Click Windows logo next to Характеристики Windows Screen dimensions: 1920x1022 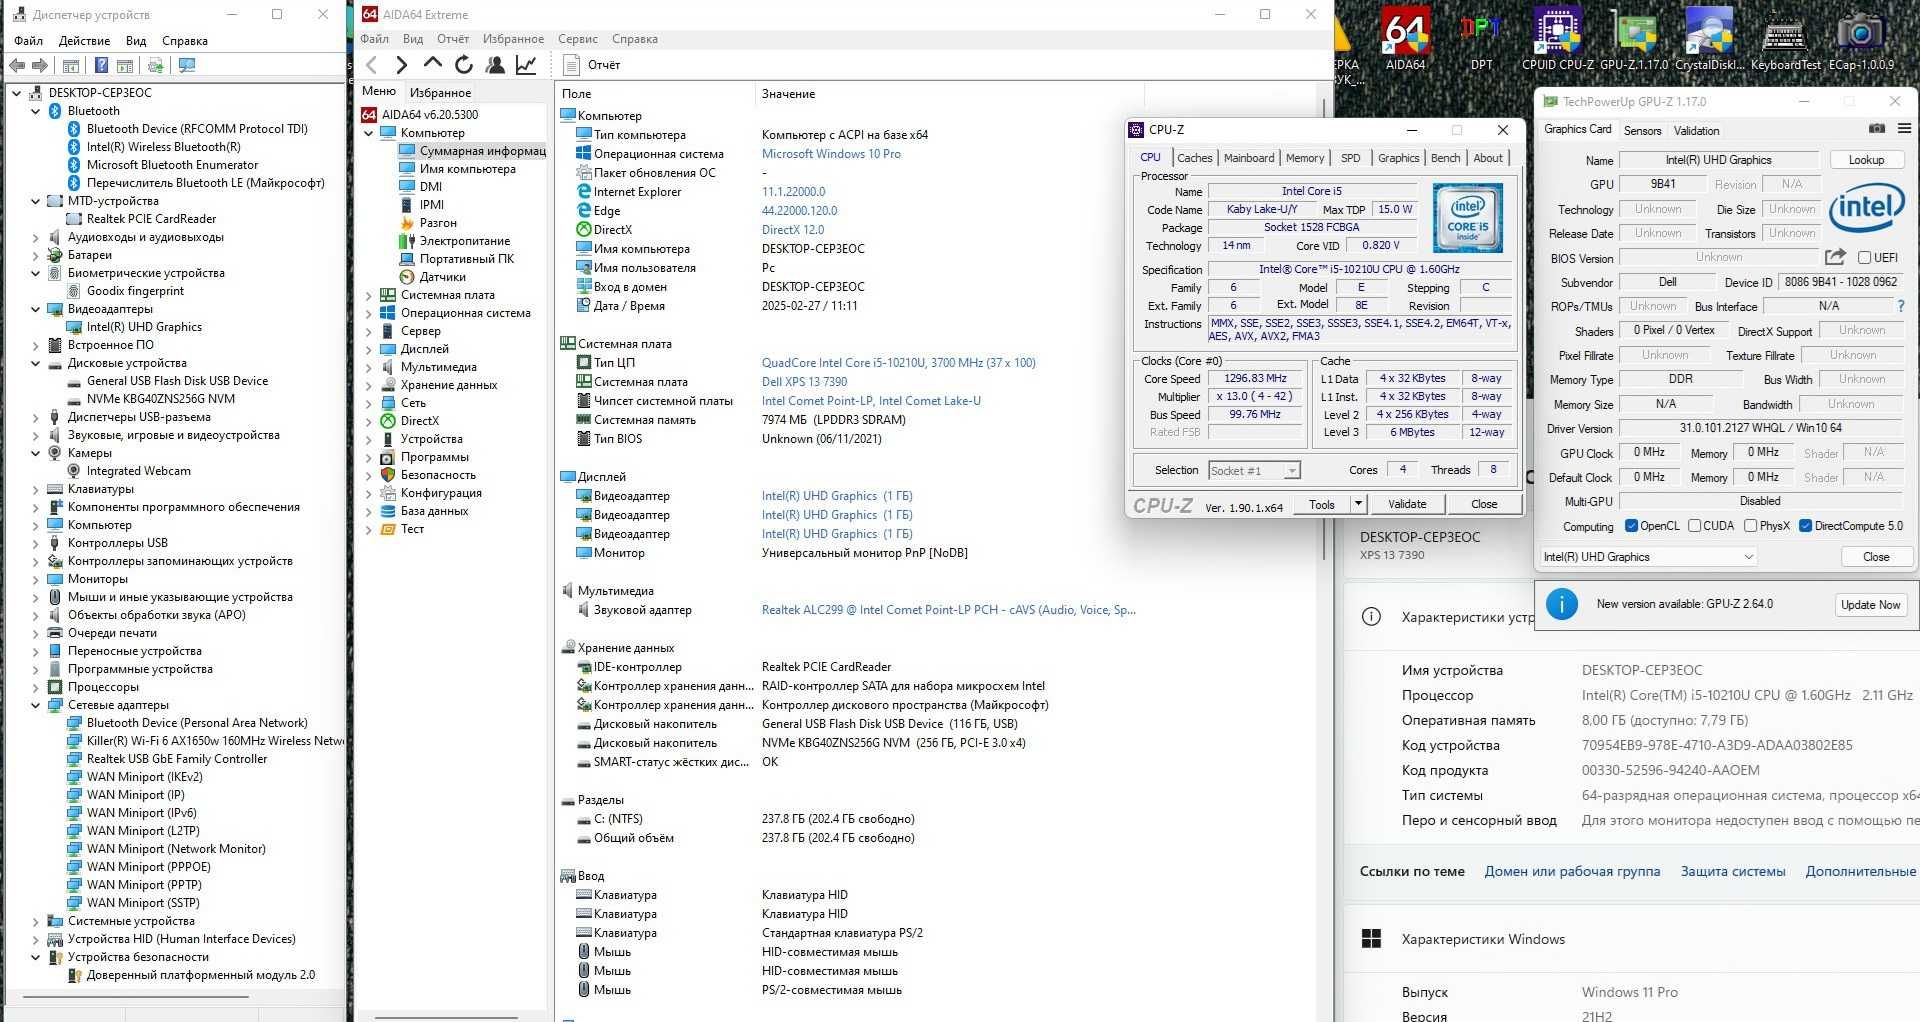point(1371,939)
